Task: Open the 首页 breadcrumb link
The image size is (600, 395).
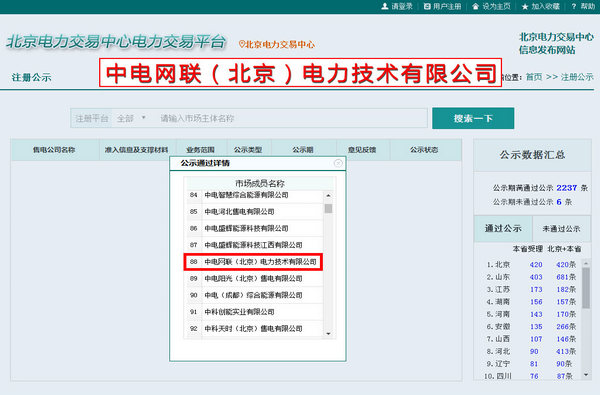Action: click(x=534, y=77)
